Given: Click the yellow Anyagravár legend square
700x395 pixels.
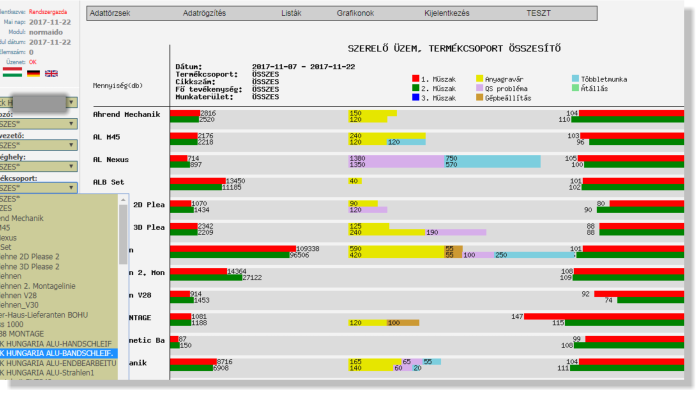Looking at the screenshot, I should tap(479, 79).
